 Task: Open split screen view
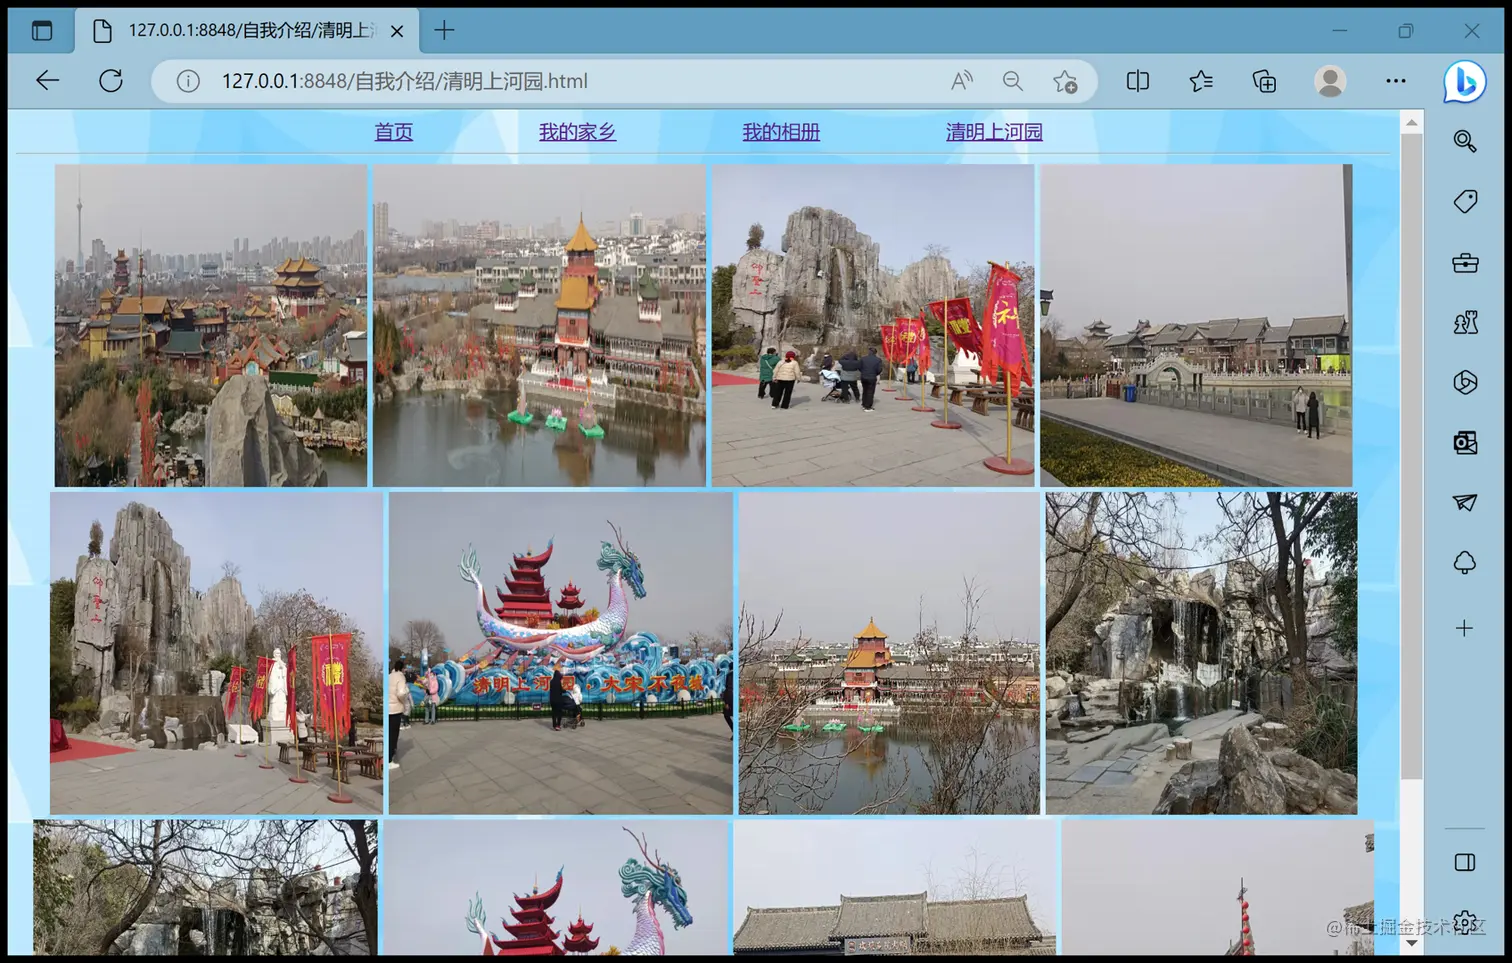[x=1137, y=81]
